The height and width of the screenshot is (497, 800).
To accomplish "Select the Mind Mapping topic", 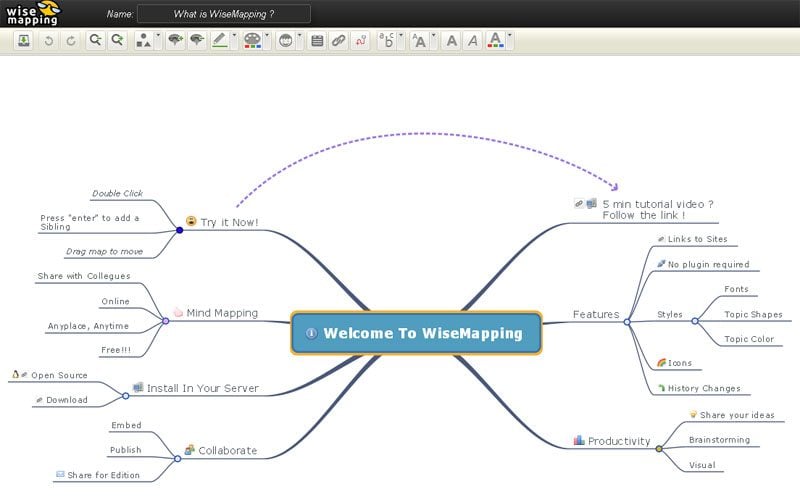I will click(222, 313).
